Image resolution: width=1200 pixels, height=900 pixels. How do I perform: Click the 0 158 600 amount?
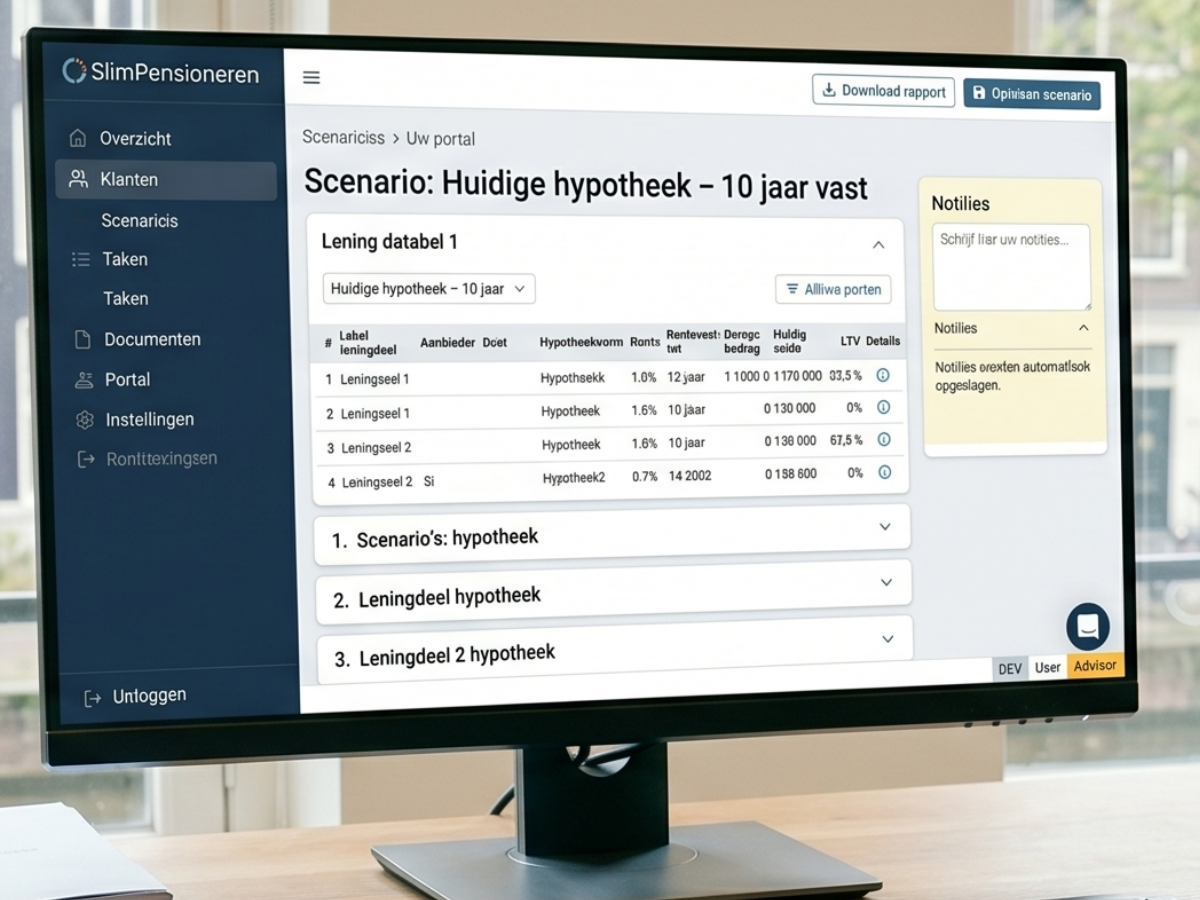pos(790,474)
